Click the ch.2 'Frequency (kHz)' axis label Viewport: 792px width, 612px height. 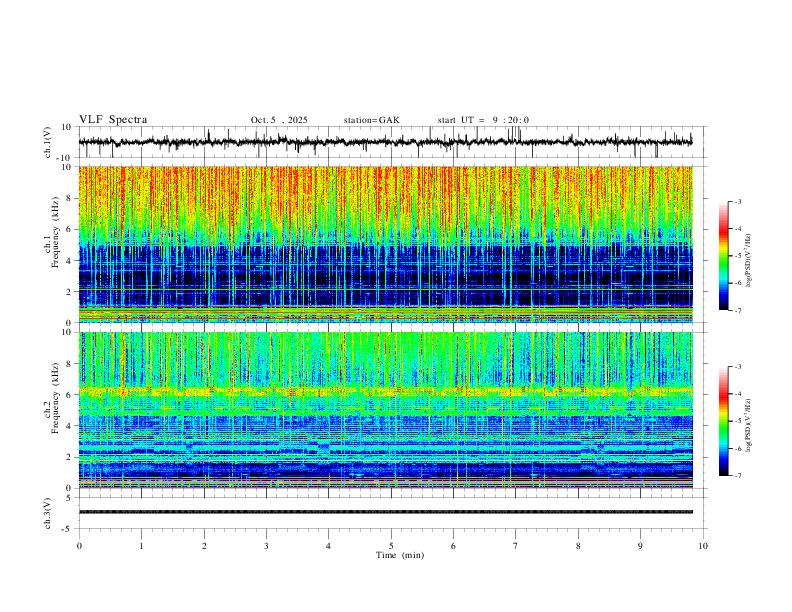point(55,397)
